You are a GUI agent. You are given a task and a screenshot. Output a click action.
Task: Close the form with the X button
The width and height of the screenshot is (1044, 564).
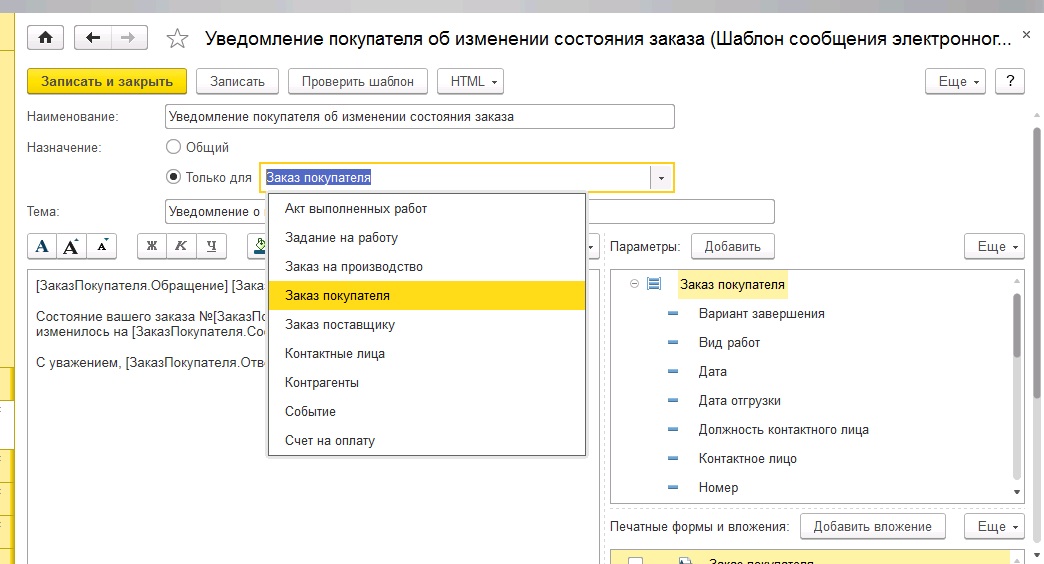[x=1026, y=35]
